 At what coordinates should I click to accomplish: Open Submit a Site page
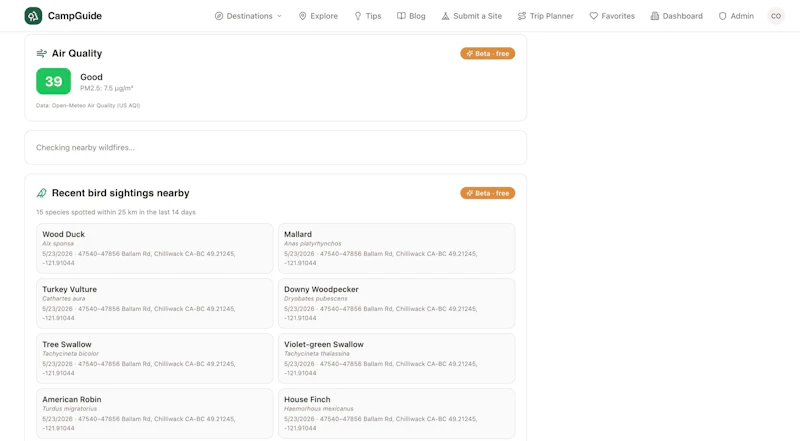point(471,16)
